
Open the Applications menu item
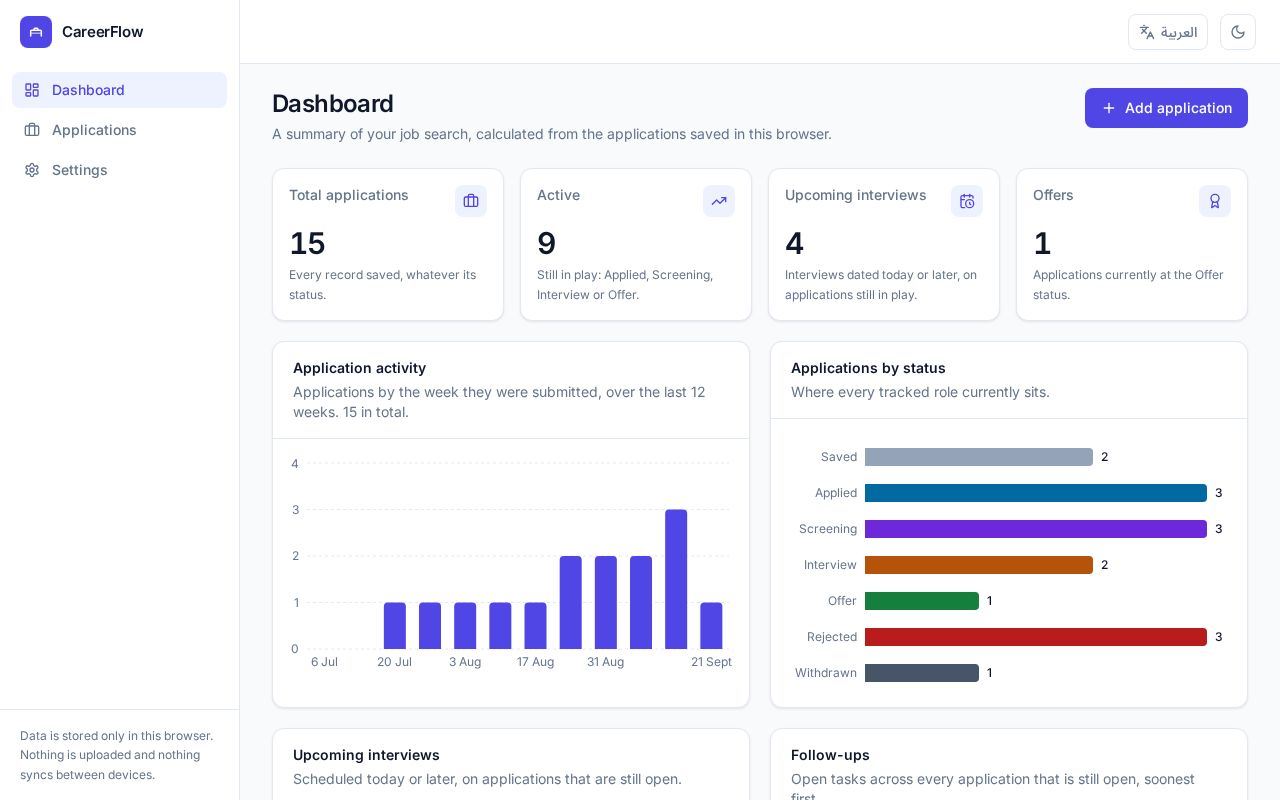[x=119, y=130]
